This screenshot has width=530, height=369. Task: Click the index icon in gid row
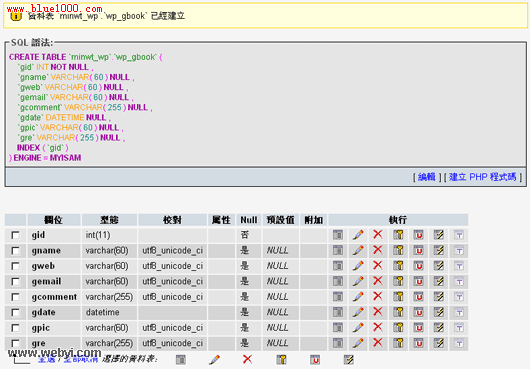point(439,235)
